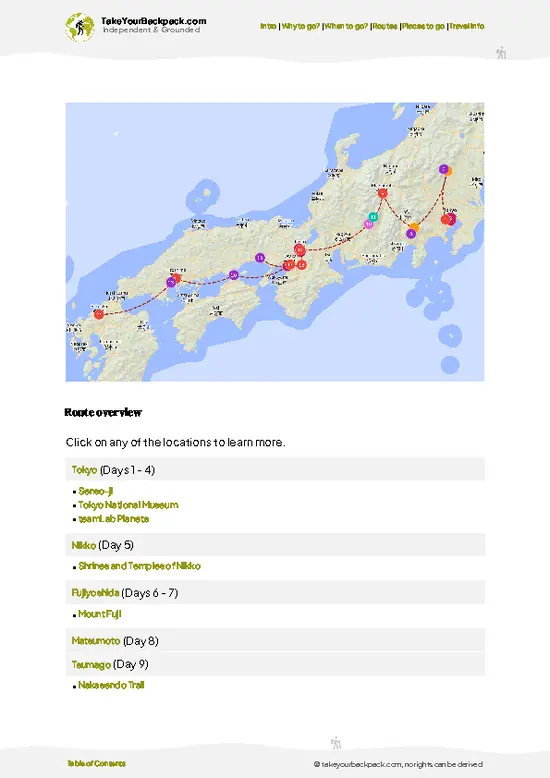
Task: Select the purple map marker at Nikko
Action: point(444,169)
